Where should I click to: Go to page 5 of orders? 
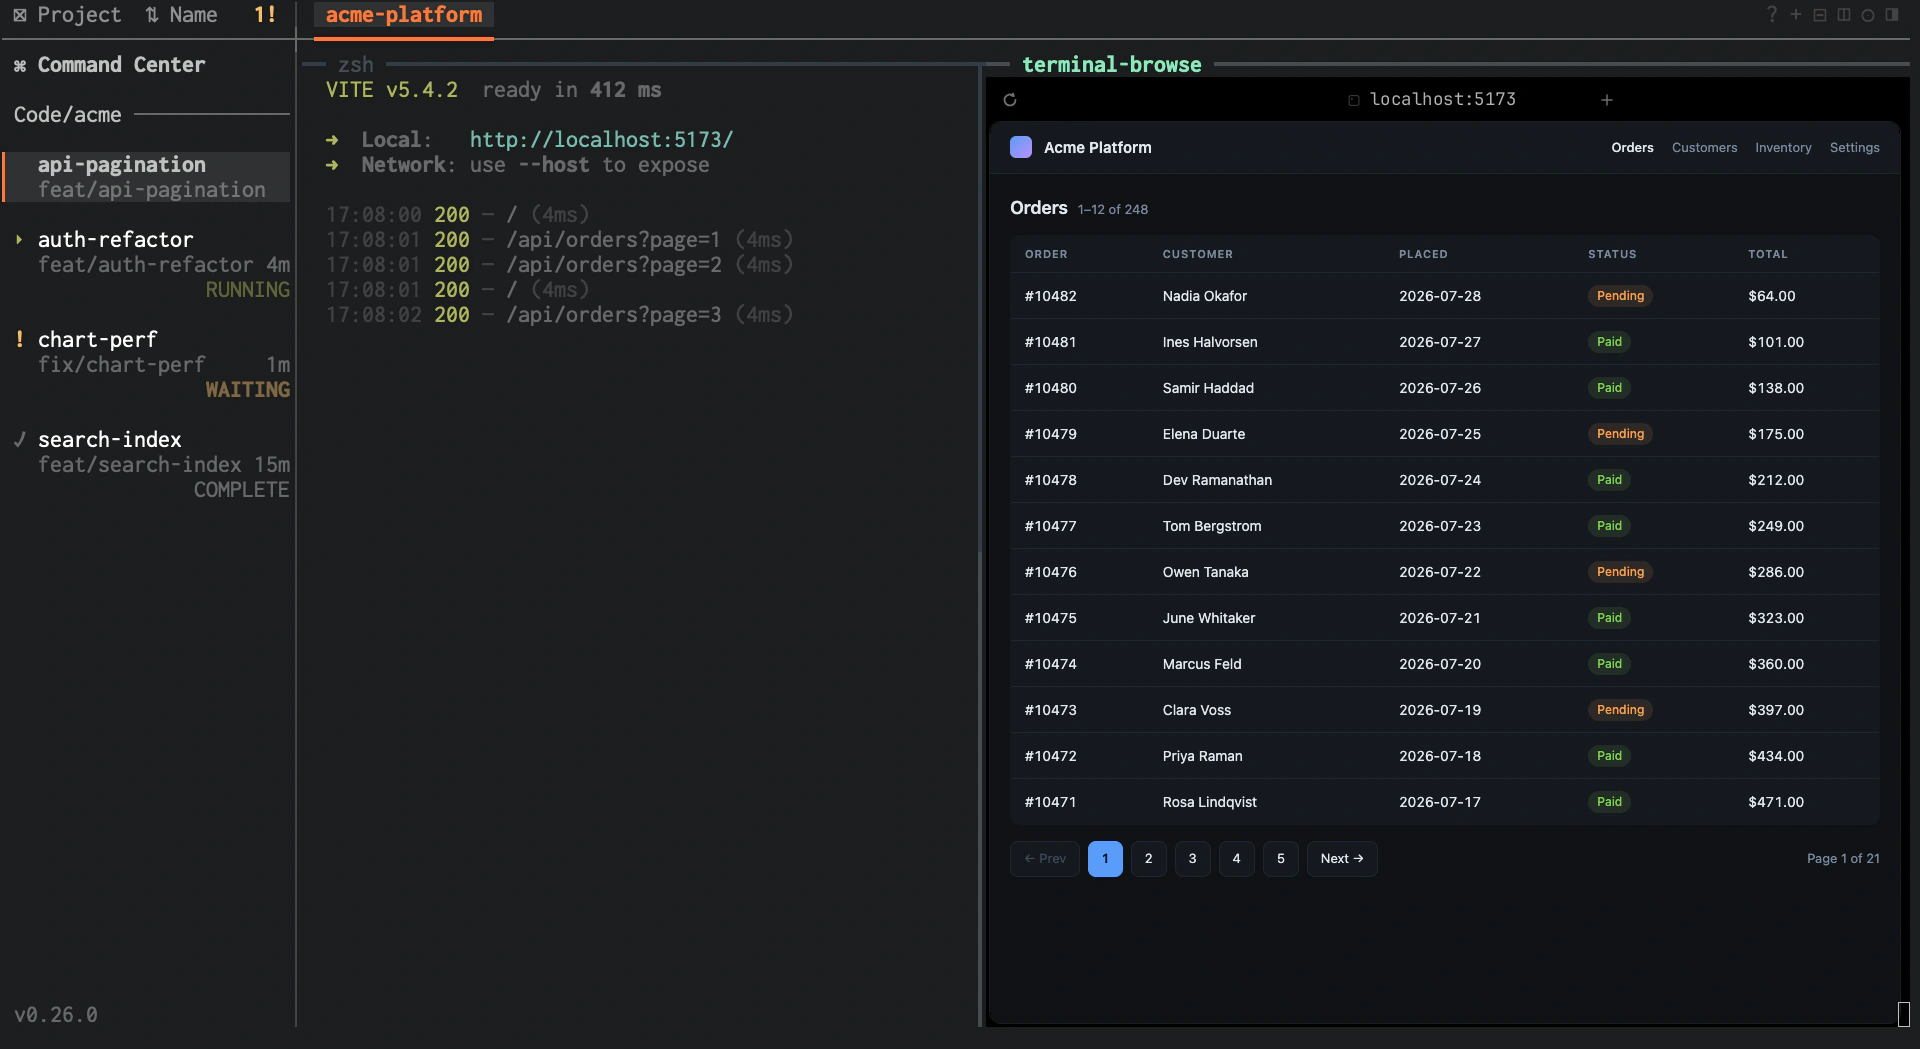pos(1280,859)
